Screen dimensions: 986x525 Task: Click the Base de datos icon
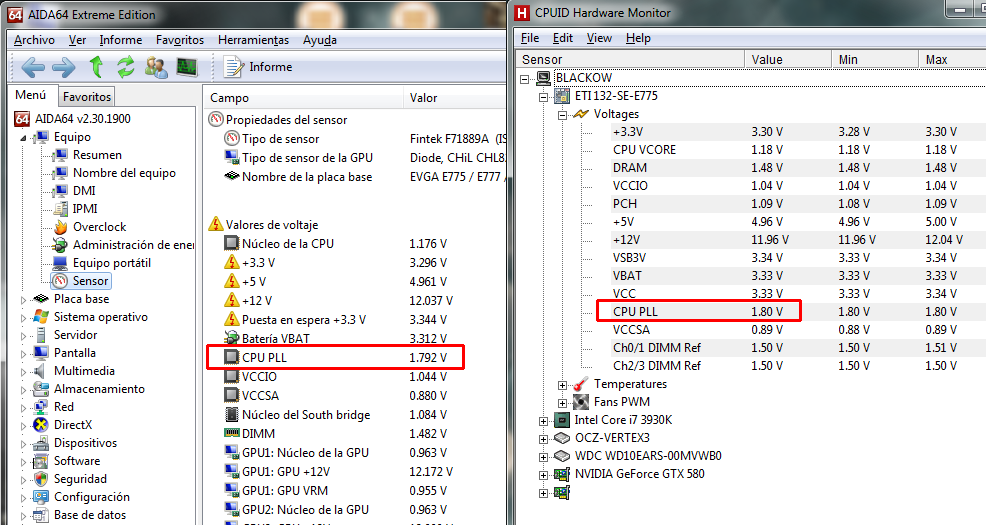click(x=41, y=515)
